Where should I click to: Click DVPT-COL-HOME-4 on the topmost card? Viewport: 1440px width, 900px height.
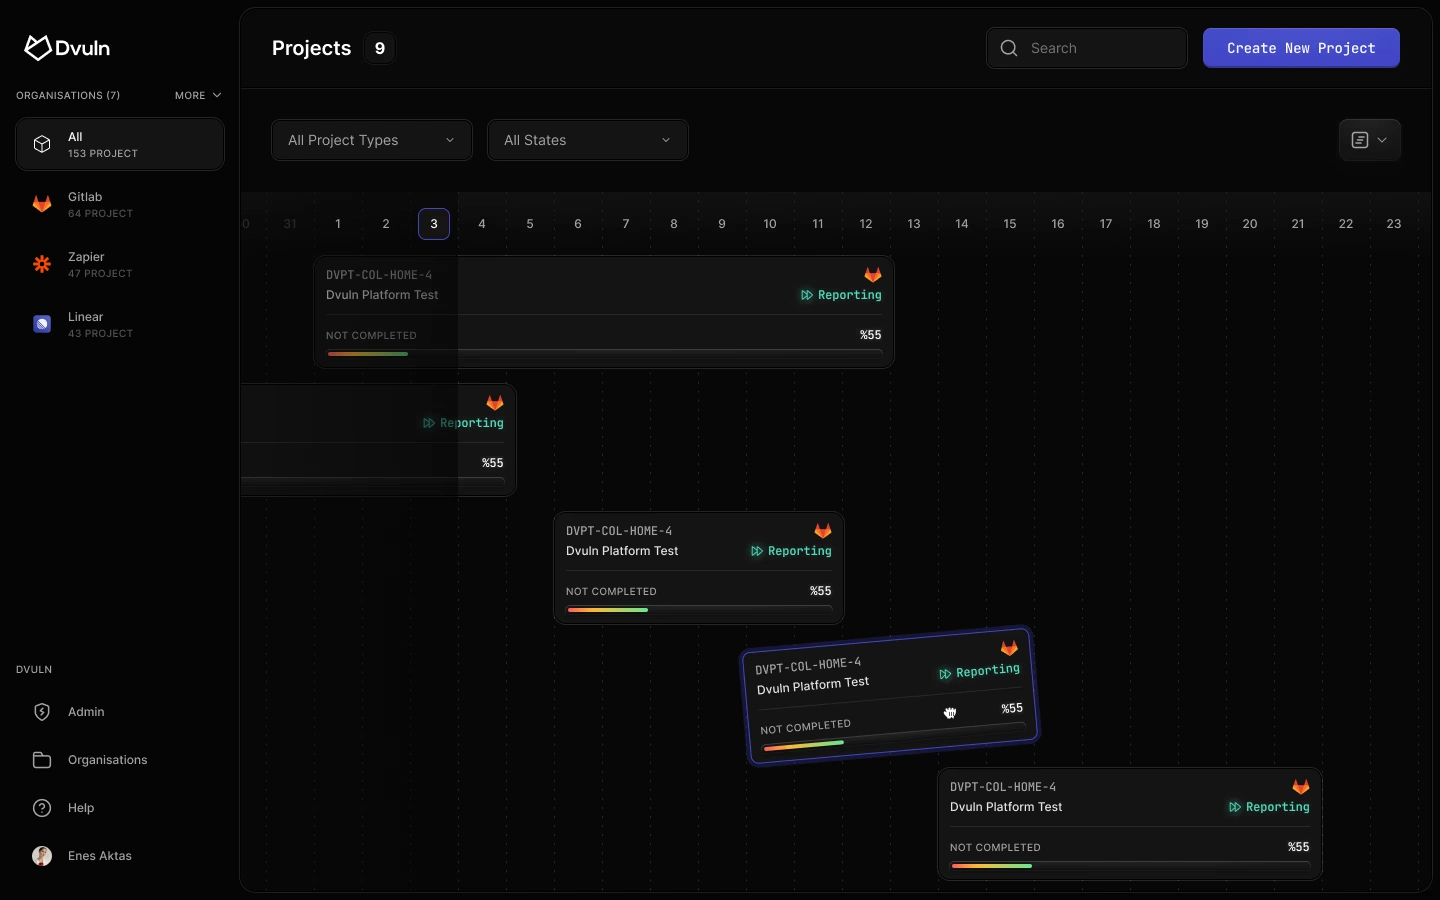[379, 275]
